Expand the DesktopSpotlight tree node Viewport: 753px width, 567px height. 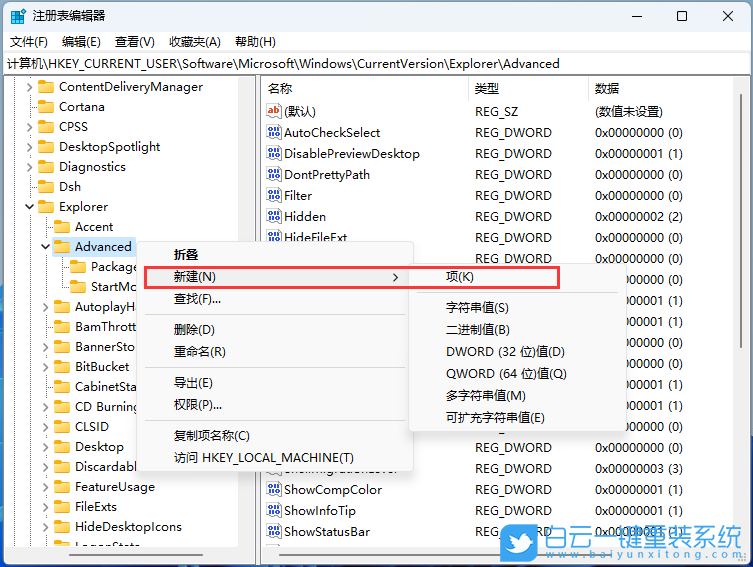pos(29,147)
